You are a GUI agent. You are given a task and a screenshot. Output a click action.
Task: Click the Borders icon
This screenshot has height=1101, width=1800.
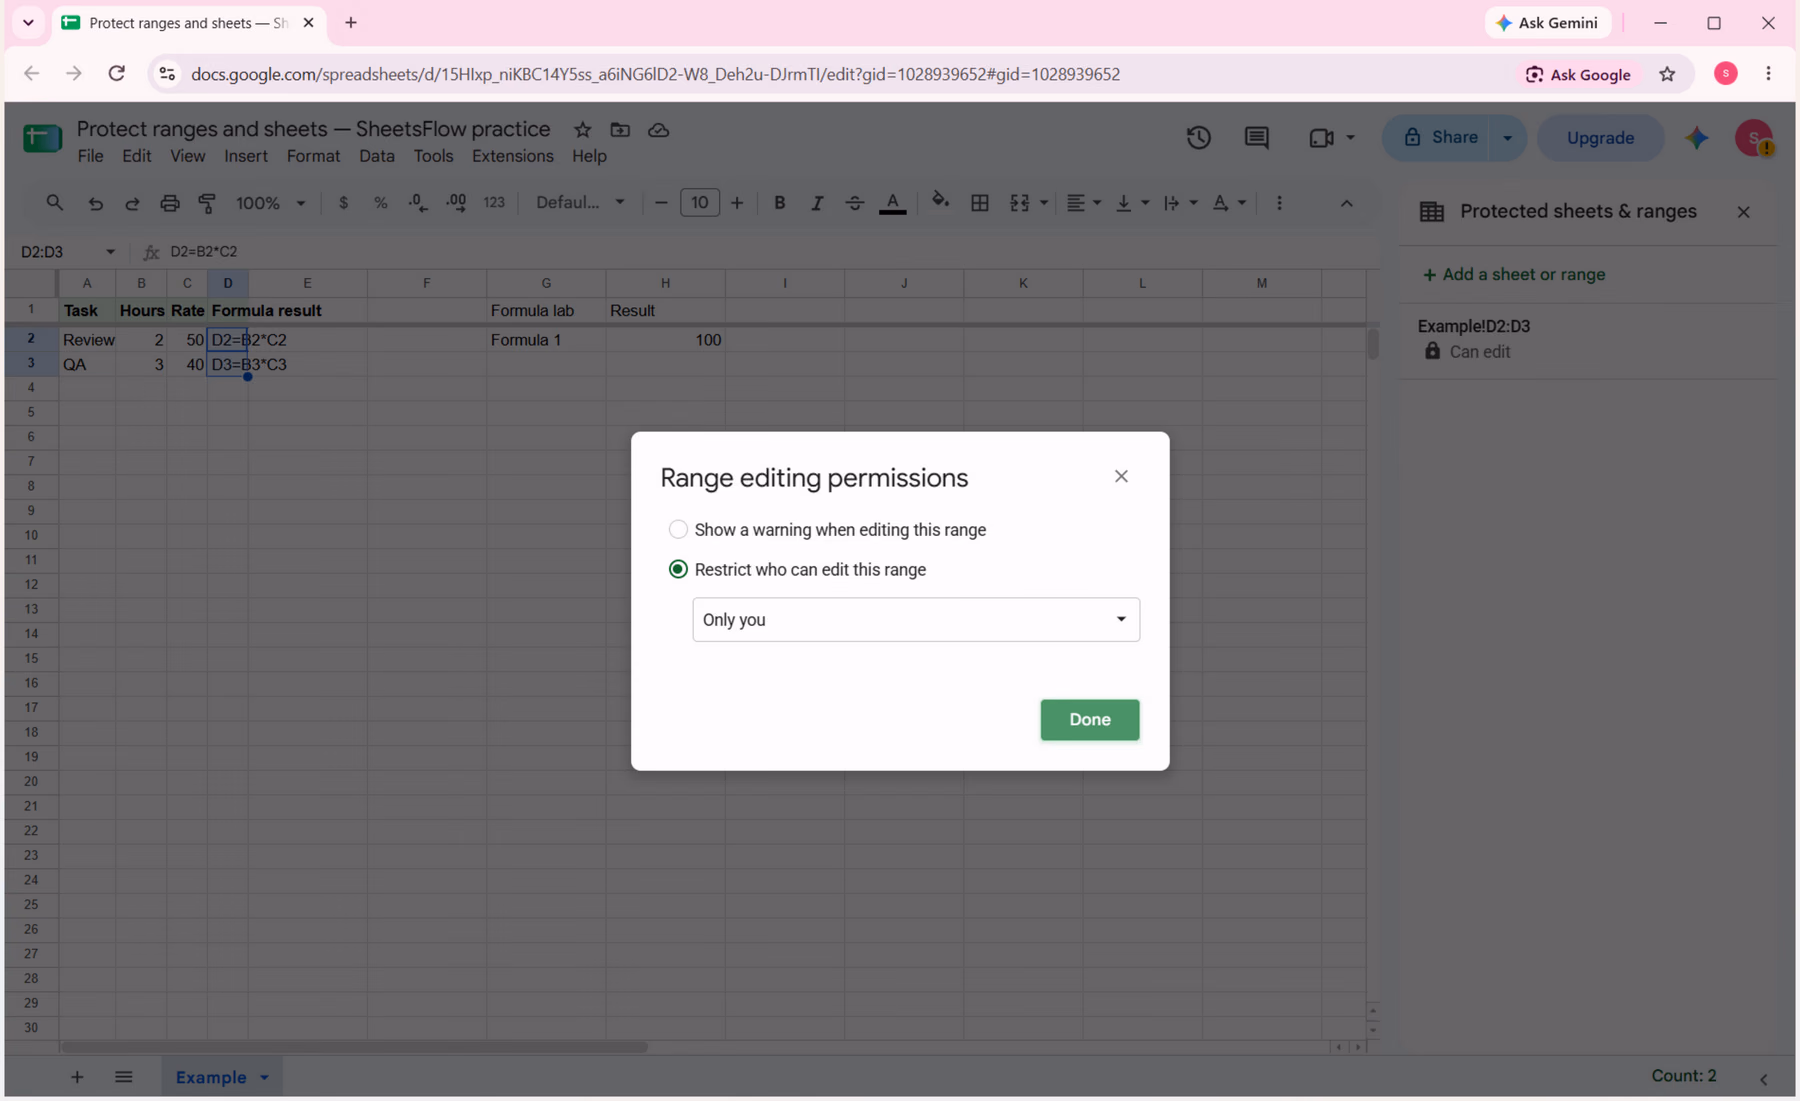[x=980, y=203]
